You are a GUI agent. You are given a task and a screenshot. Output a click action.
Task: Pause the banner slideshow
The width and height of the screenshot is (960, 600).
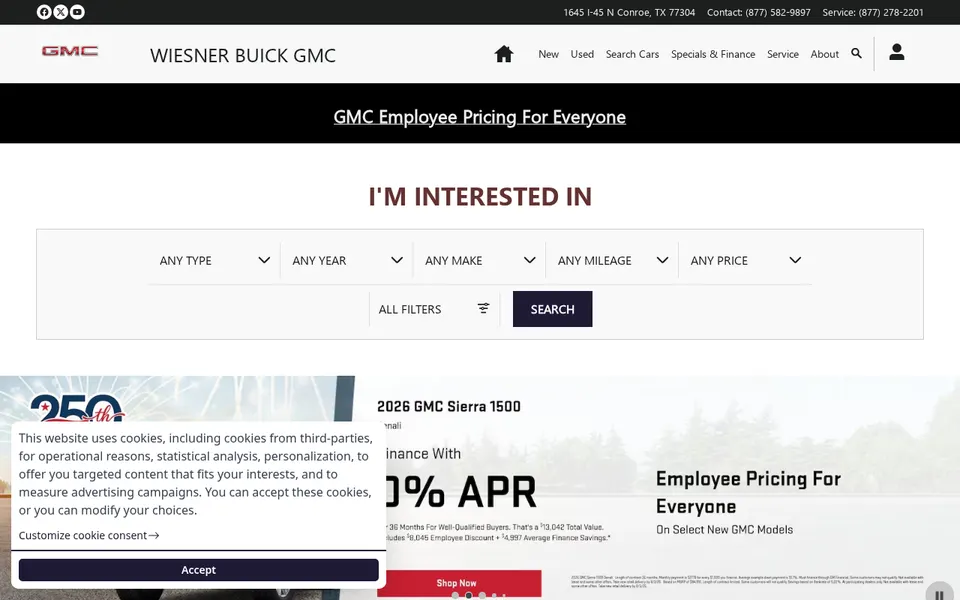click(940, 594)
